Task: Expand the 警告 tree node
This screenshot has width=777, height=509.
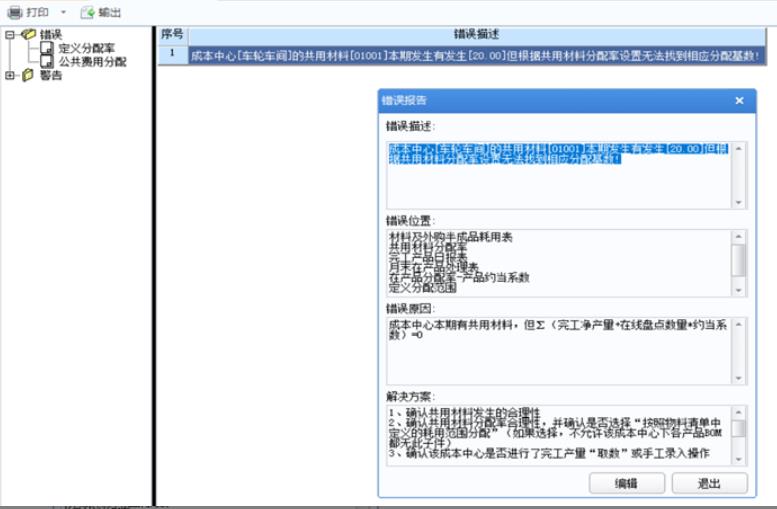Action: click(11, 75)
